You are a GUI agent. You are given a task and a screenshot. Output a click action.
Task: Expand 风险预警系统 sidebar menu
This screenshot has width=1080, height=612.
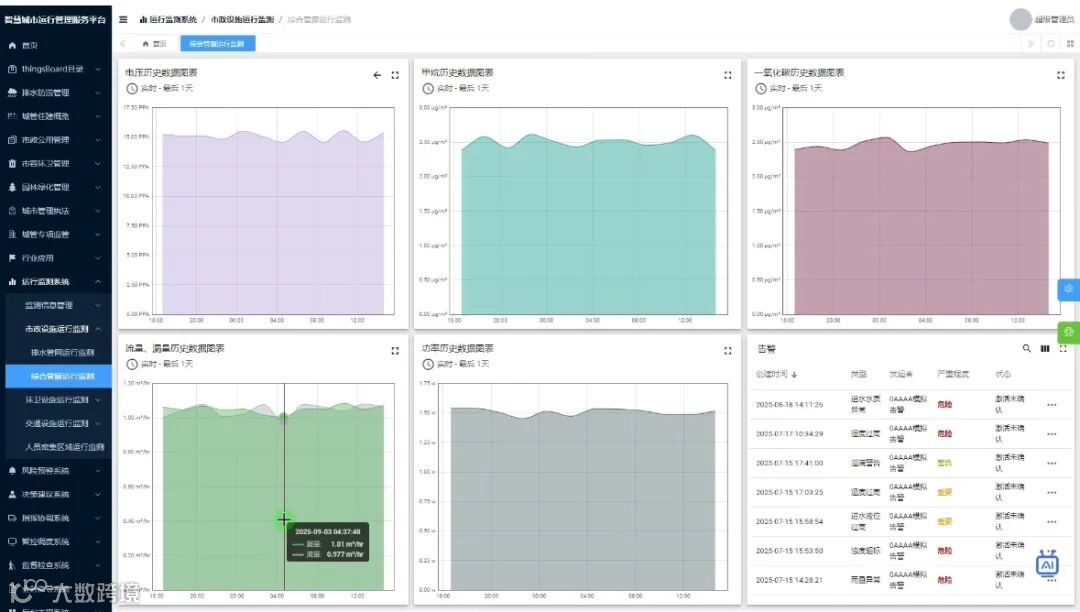coord(56,470)
